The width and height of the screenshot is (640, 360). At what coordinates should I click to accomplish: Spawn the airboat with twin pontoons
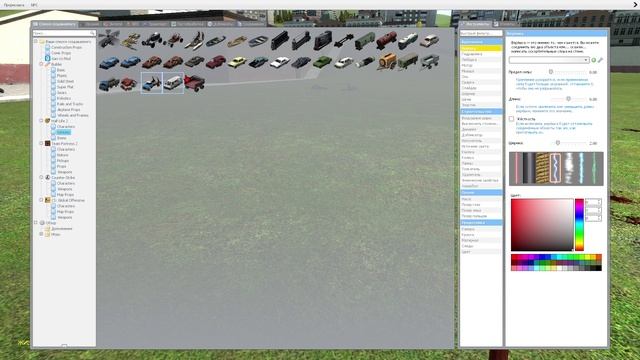(x=194, y=41)
